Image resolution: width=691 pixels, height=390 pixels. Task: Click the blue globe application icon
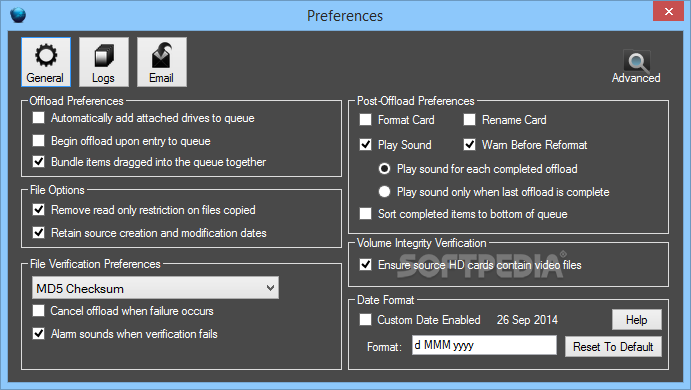coord(18,15)
